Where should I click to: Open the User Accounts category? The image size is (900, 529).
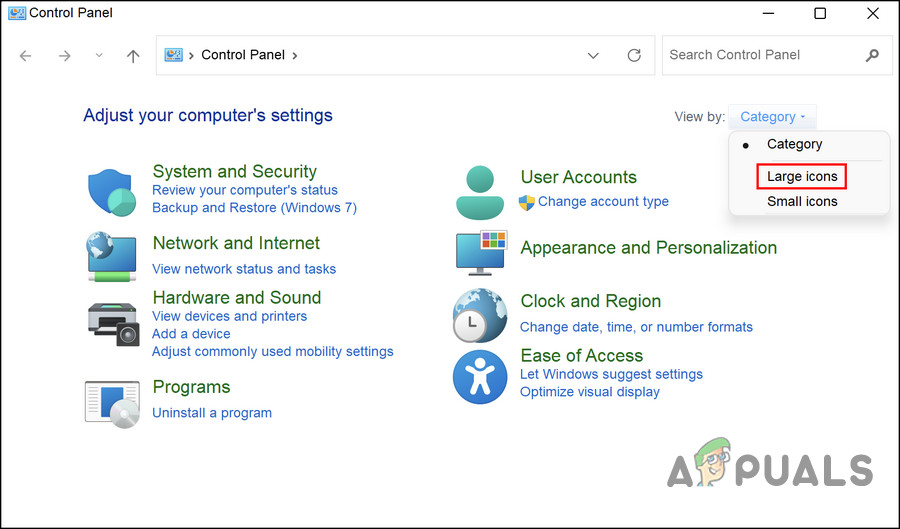coord(579,177)
